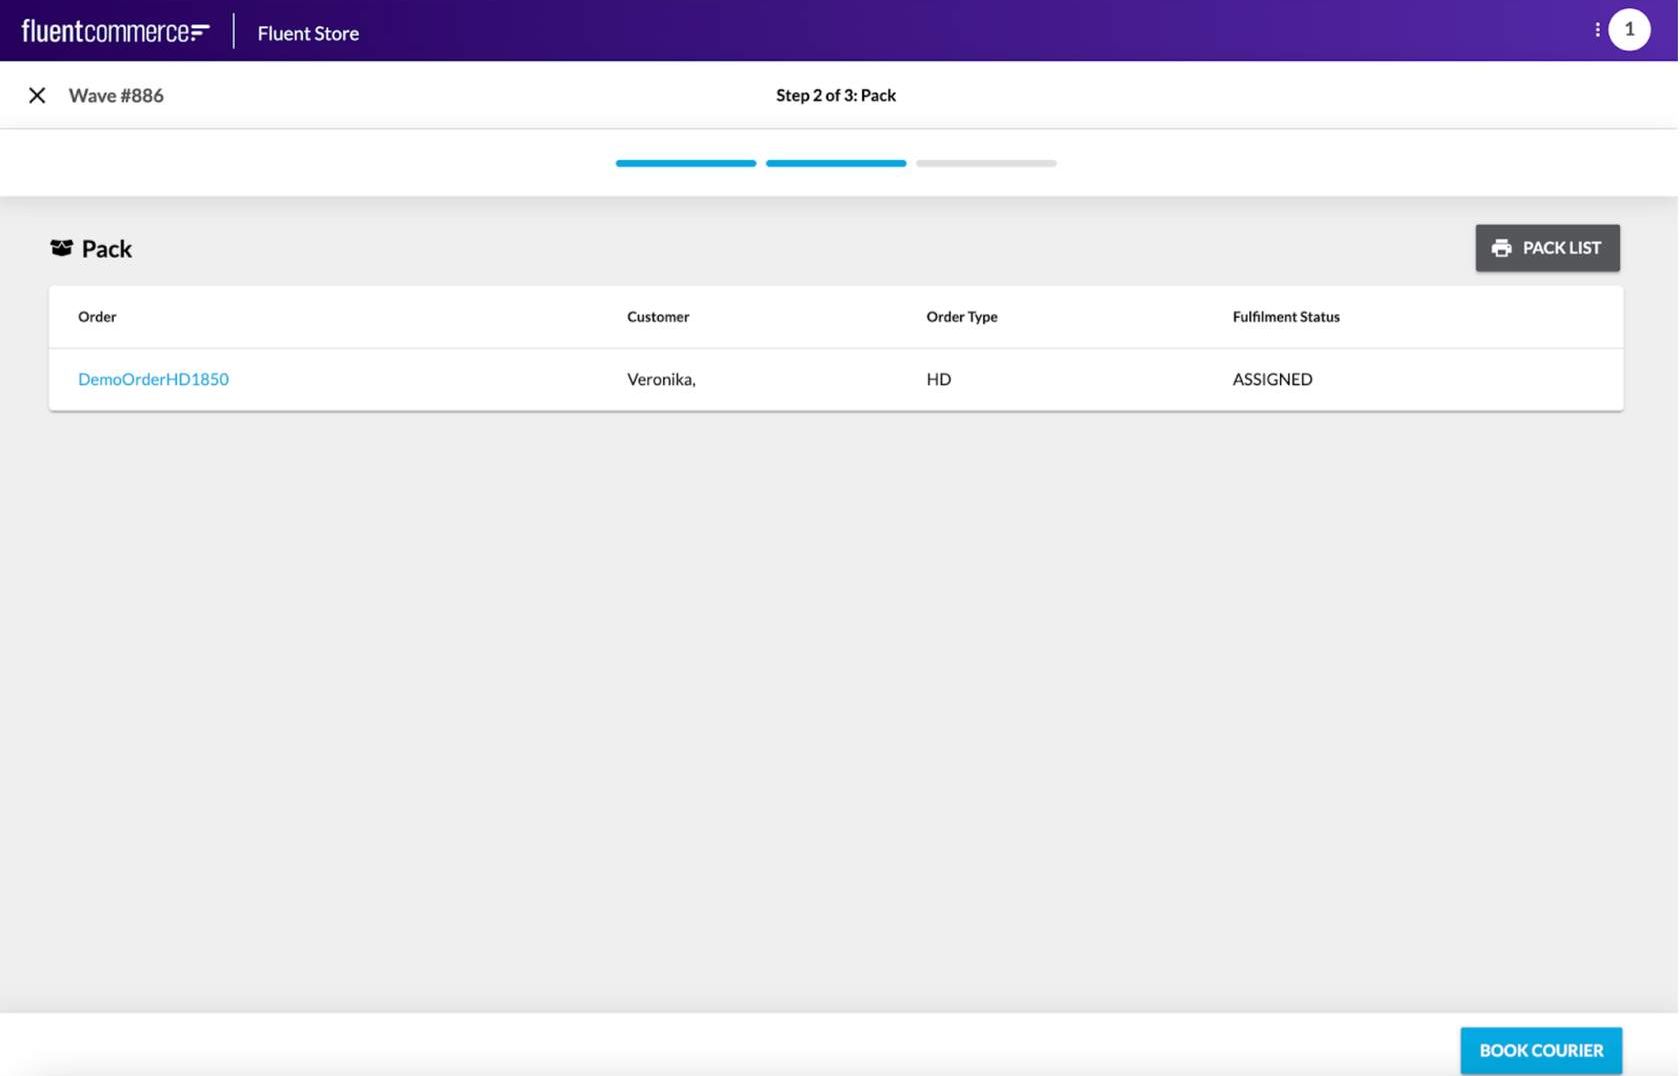Select the second progress step bar

pos(836,163)
